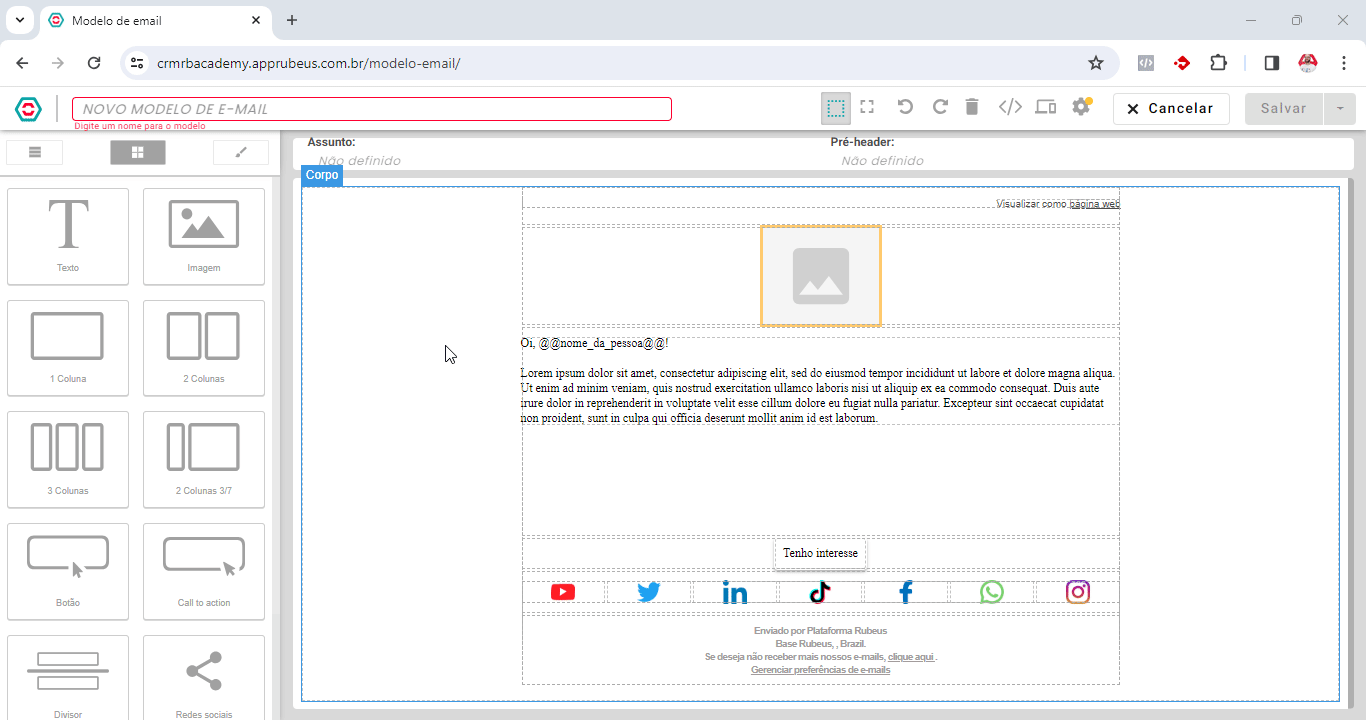Open Gerenciar preferências de e-mails link
The image size is (1366, 720).
(x=820, y=670)
